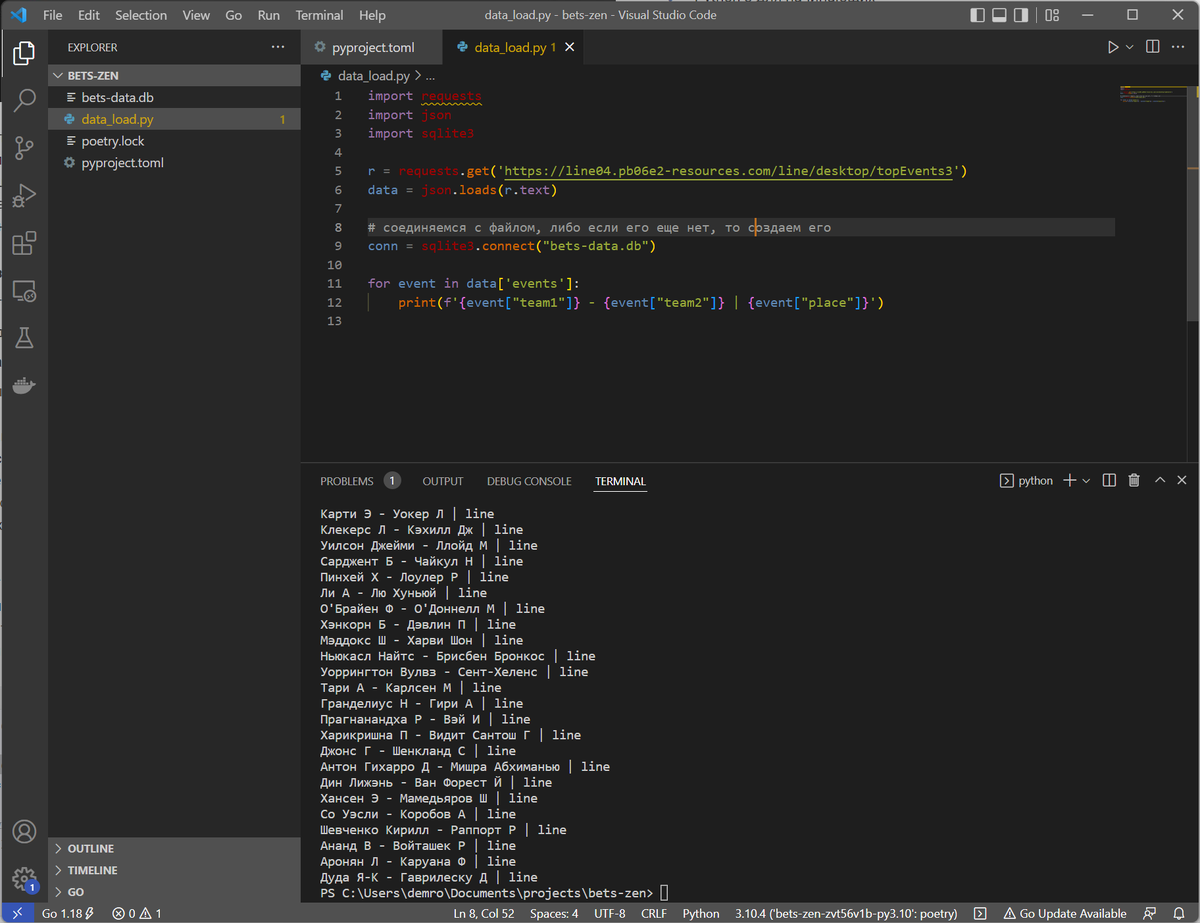Image resolution: width=1200 pixels, height=923 pixels.
Task: Open the Testing flask icon view
Action: point(24,339)
